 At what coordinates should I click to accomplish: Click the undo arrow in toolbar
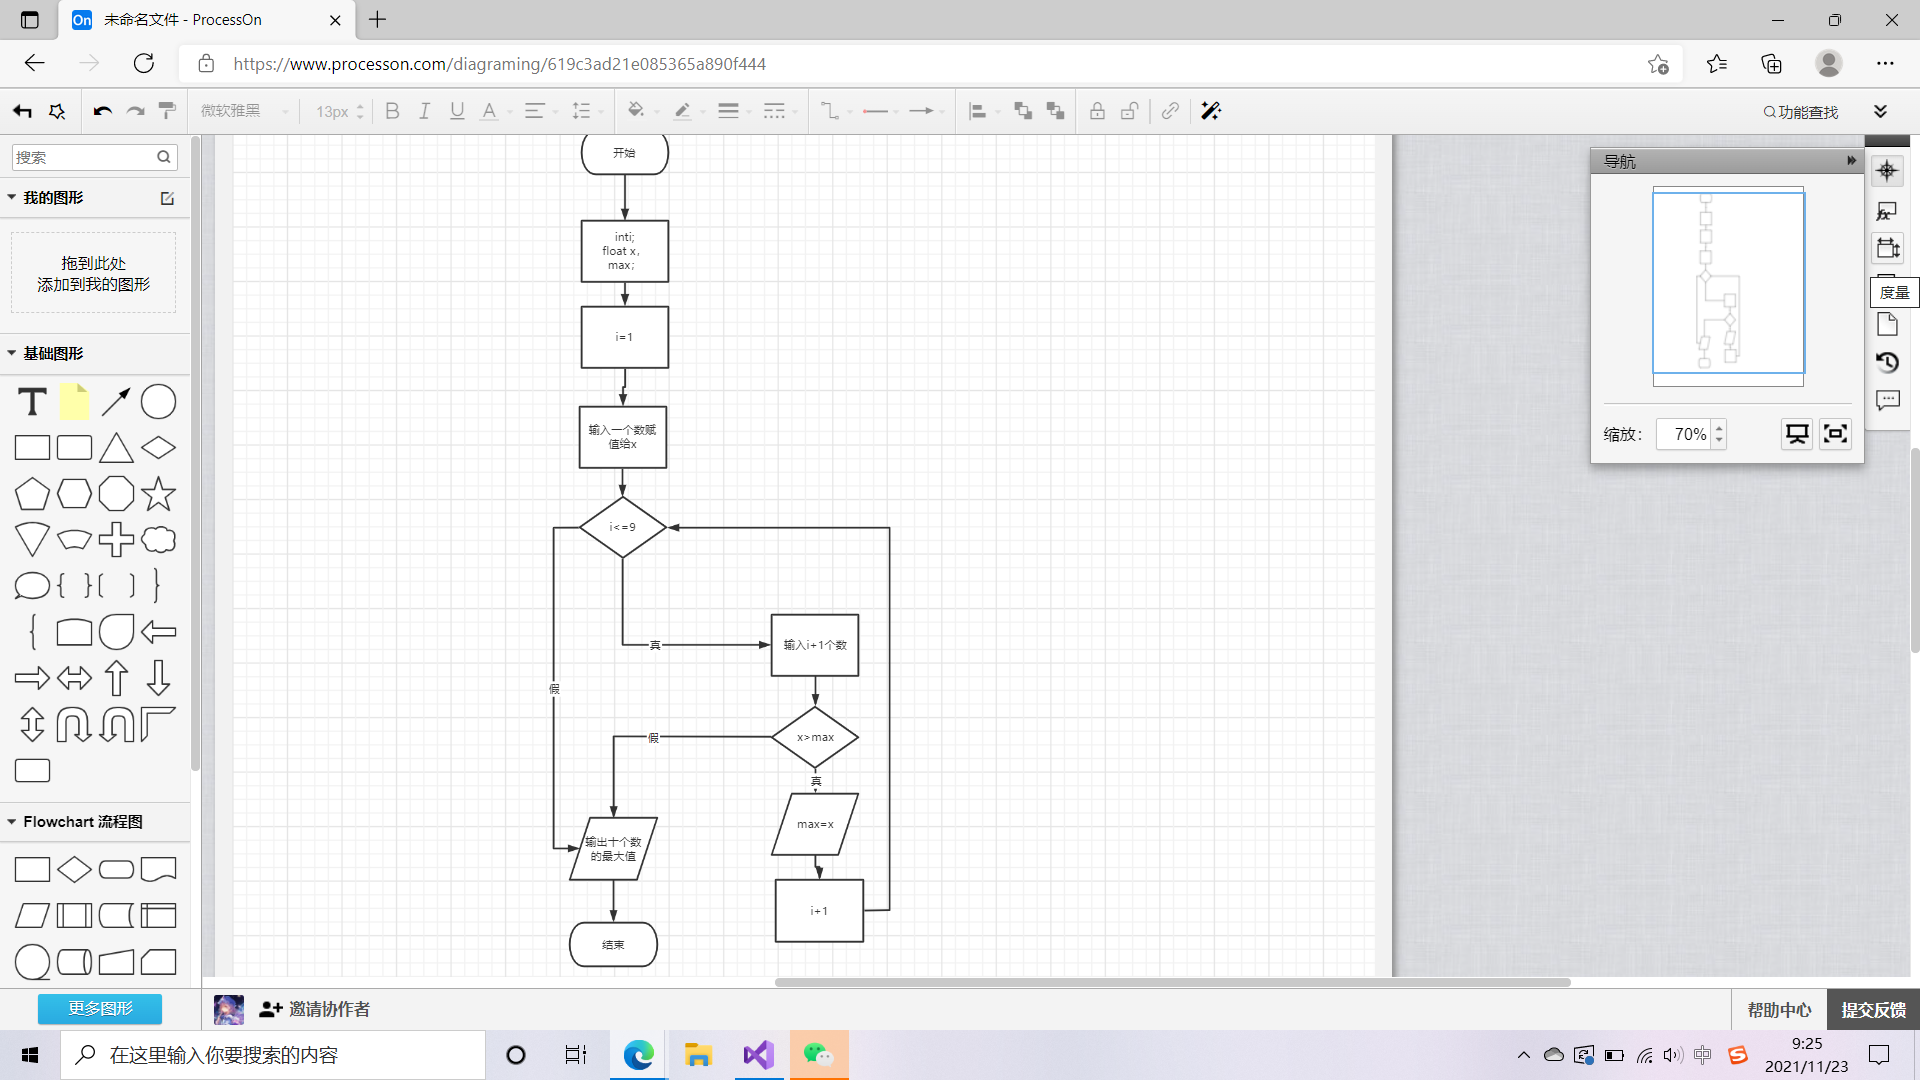[102, 111]
